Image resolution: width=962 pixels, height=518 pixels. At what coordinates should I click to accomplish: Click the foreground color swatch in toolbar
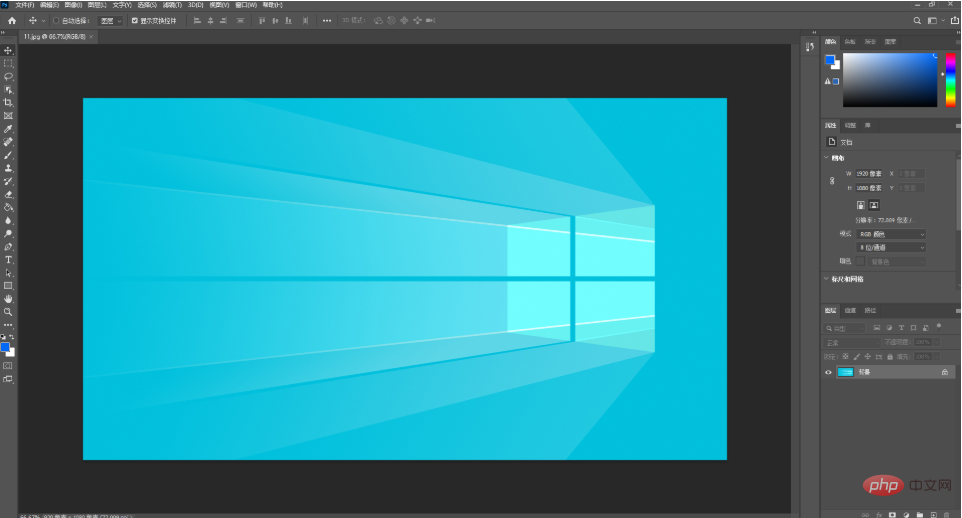pos(5,347)
